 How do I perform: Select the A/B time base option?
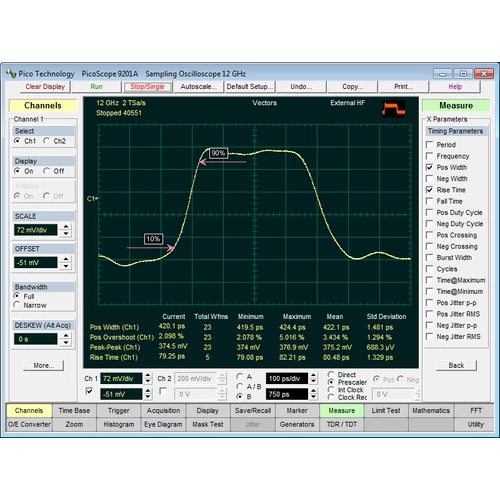click(239, 386)
